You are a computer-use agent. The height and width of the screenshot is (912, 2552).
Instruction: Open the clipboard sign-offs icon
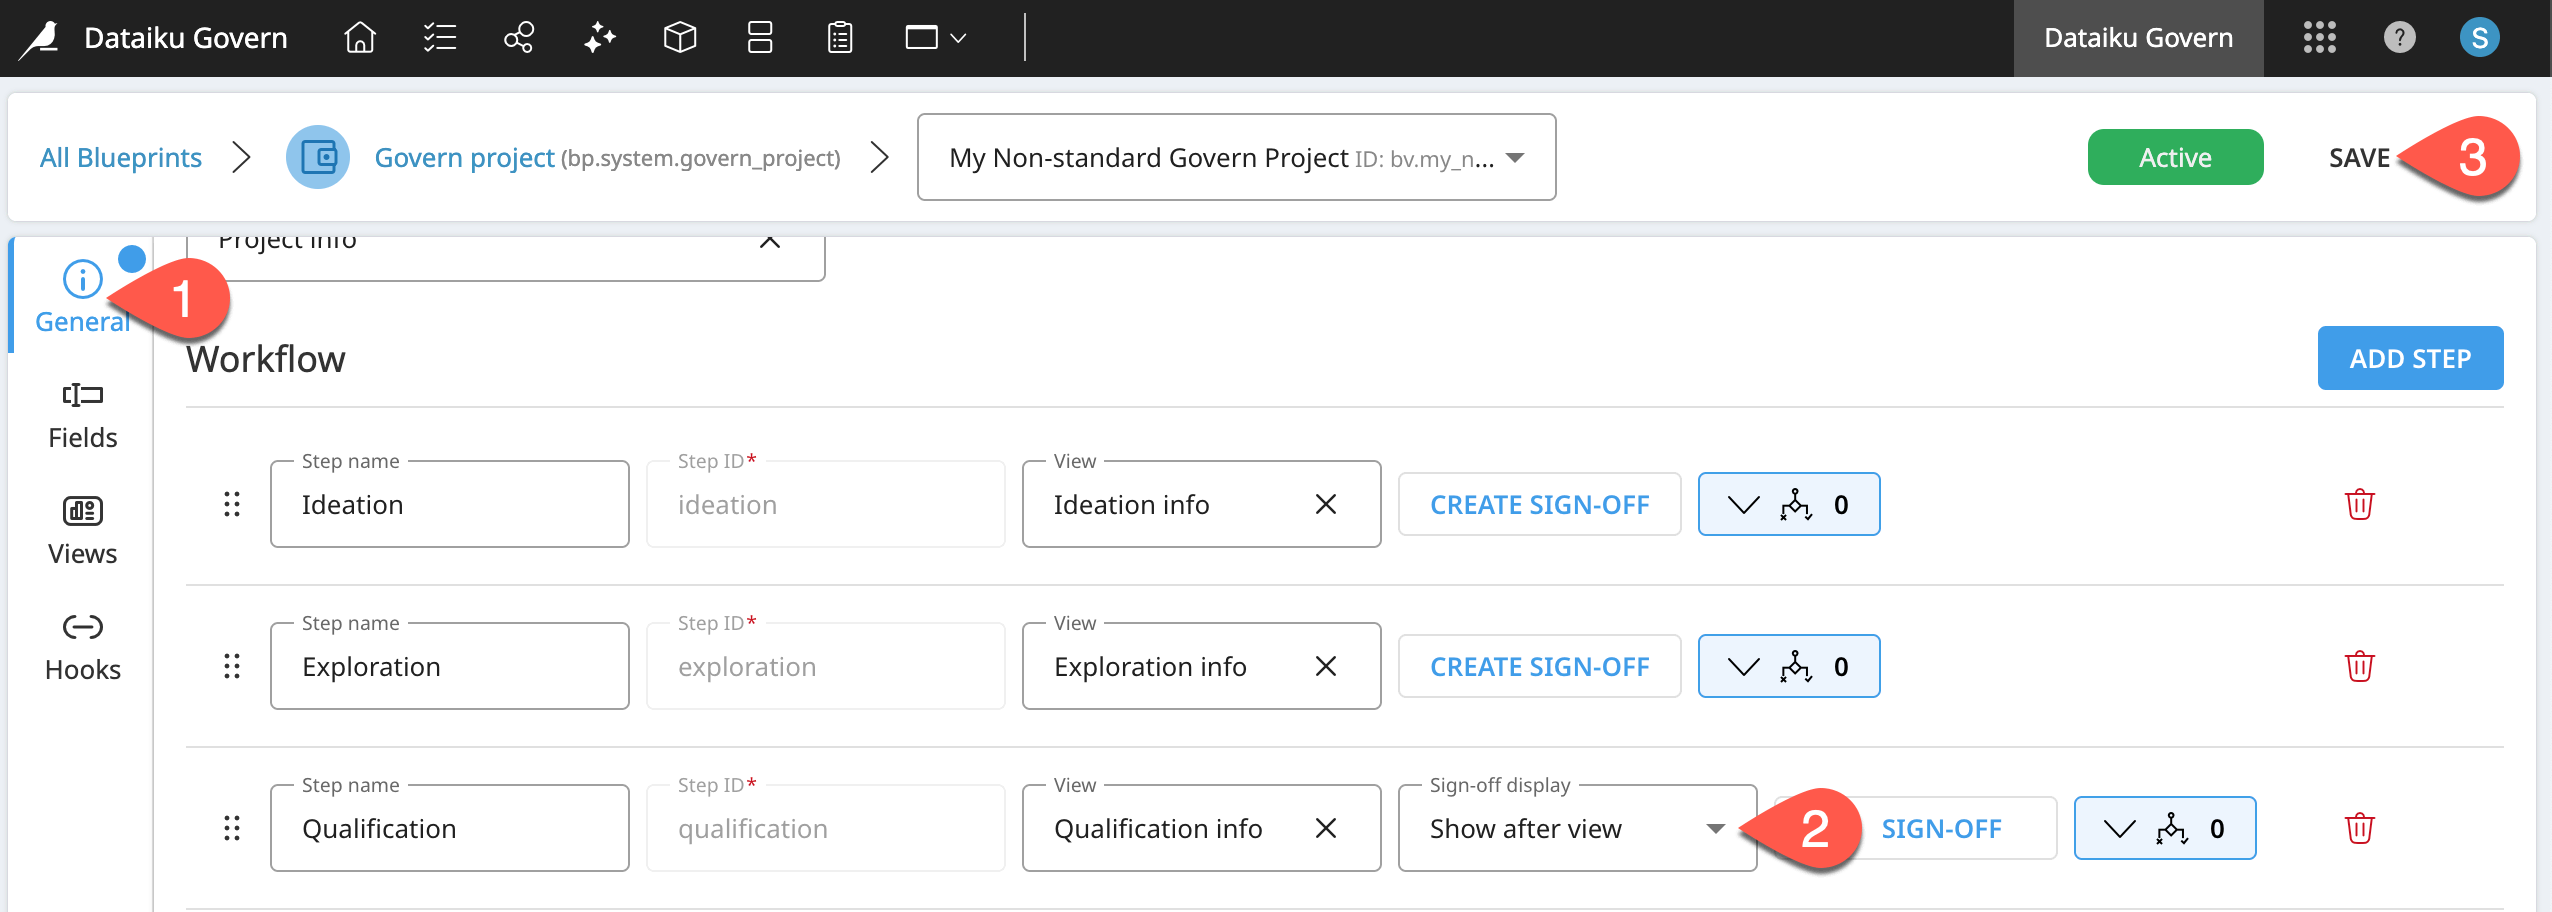click(838, 38)
